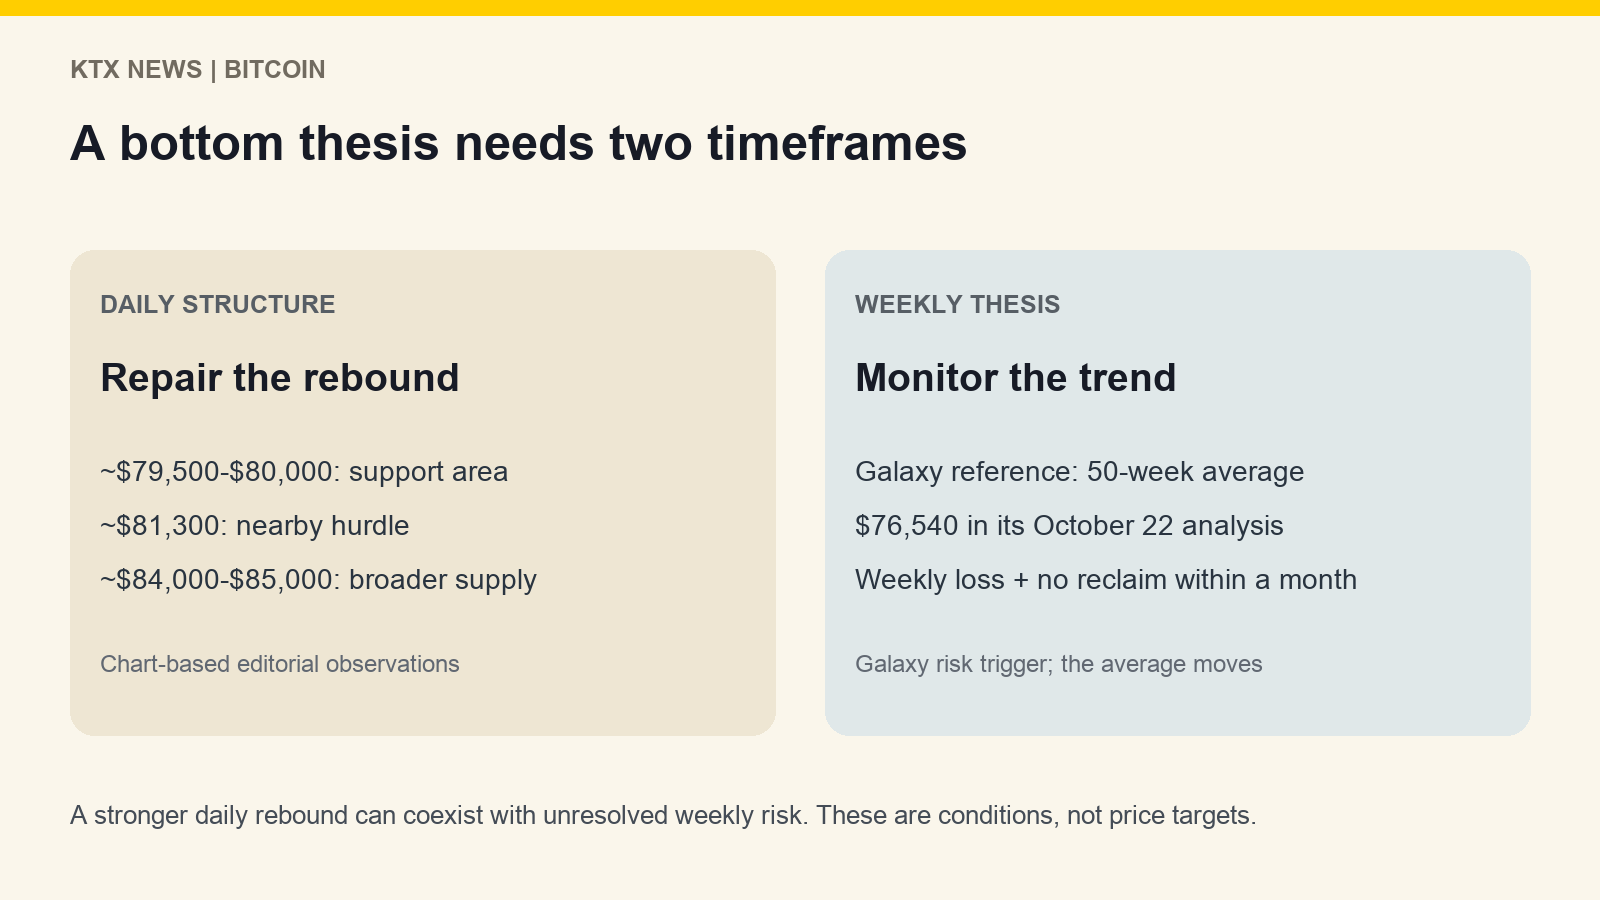Click the ~$81,300 nearby hurdle line
The image size is (1600, 900).
255,526
